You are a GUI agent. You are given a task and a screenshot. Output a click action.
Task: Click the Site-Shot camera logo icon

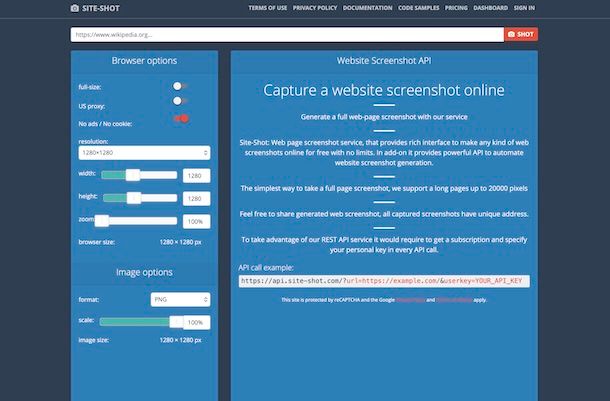(x=75, y=8)
